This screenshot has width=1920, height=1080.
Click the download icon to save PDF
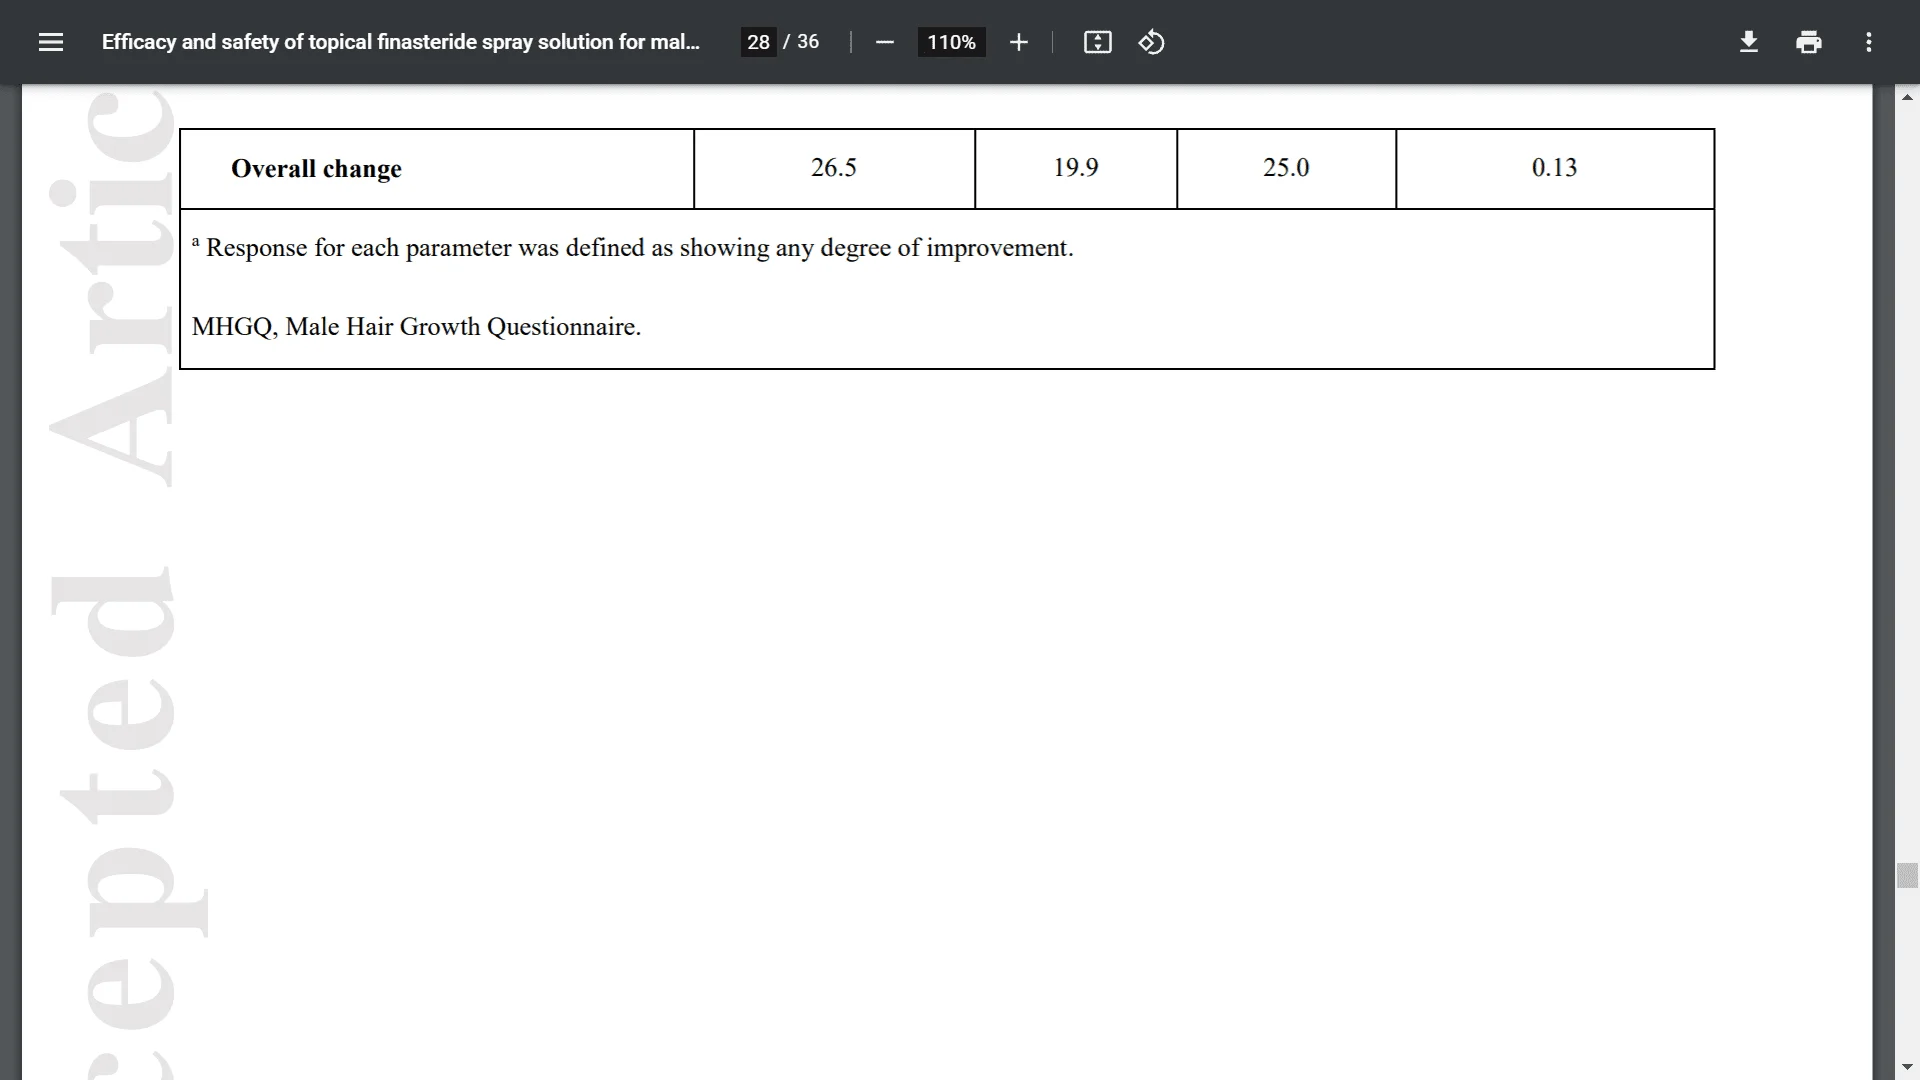[1749, 42]
